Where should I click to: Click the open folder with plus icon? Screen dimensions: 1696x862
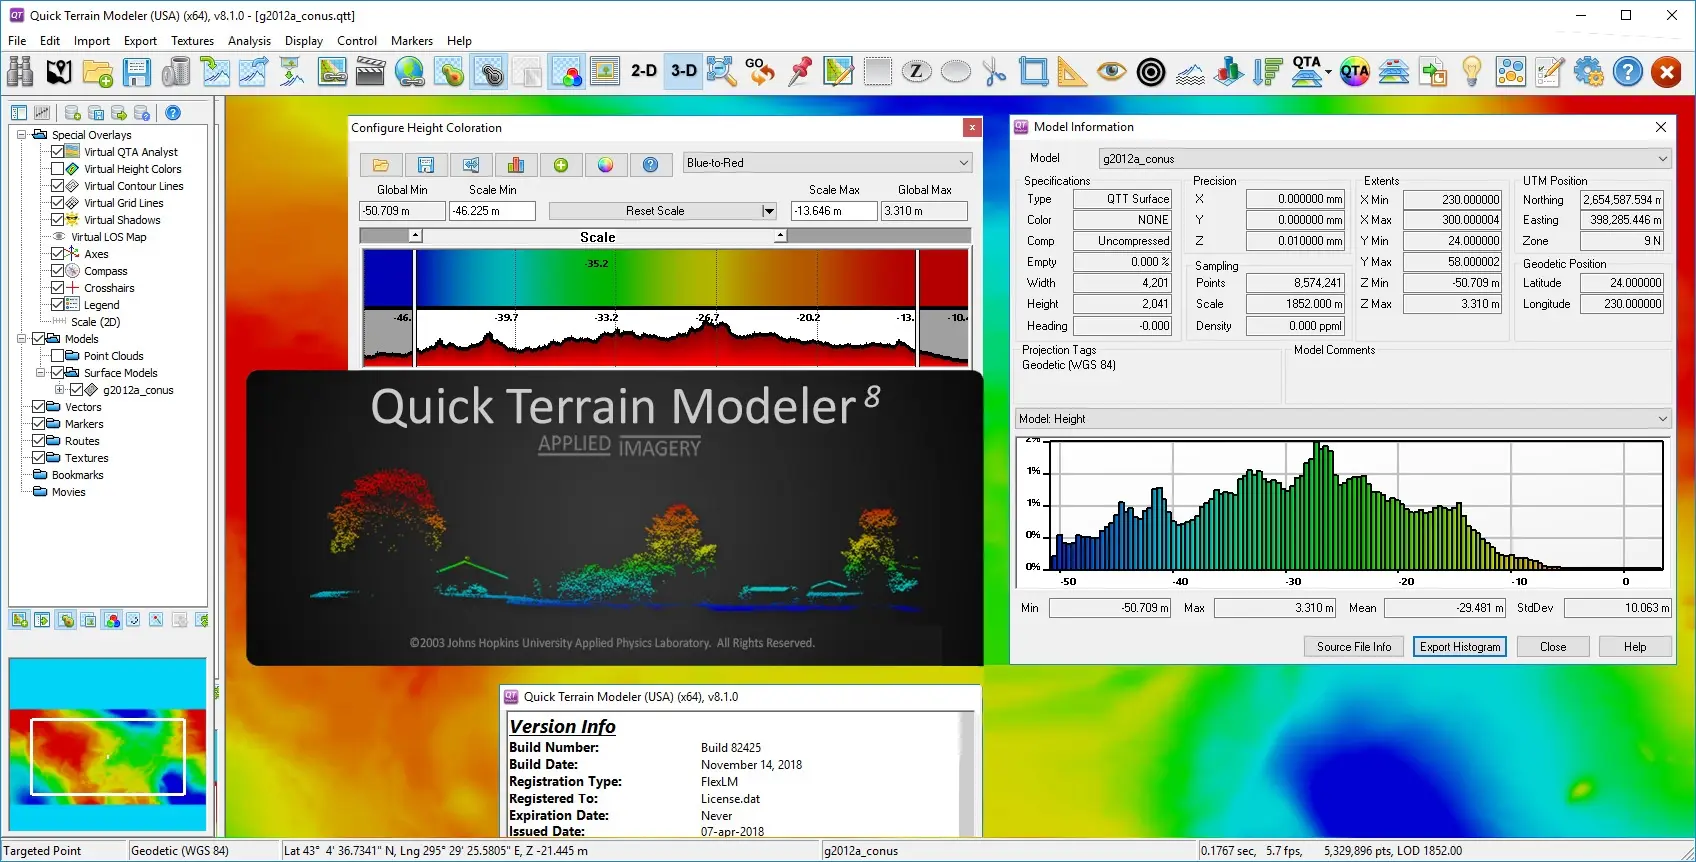coord(98,72)
